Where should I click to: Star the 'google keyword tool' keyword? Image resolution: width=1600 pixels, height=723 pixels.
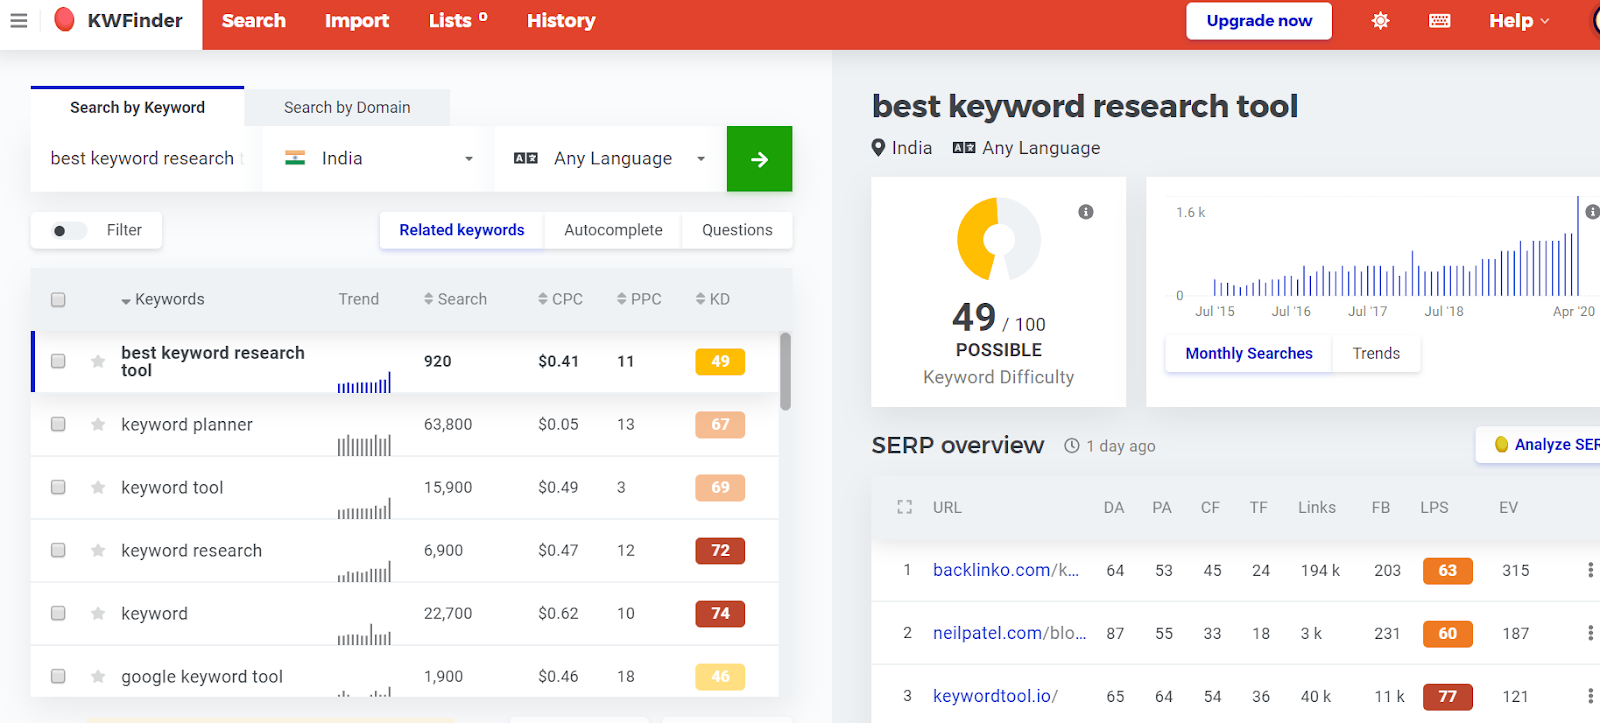pos(98,676)
